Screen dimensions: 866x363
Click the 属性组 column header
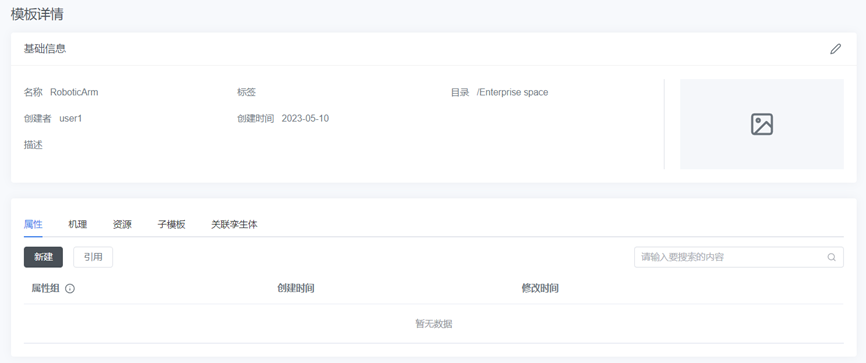click(x=45, y=288)
